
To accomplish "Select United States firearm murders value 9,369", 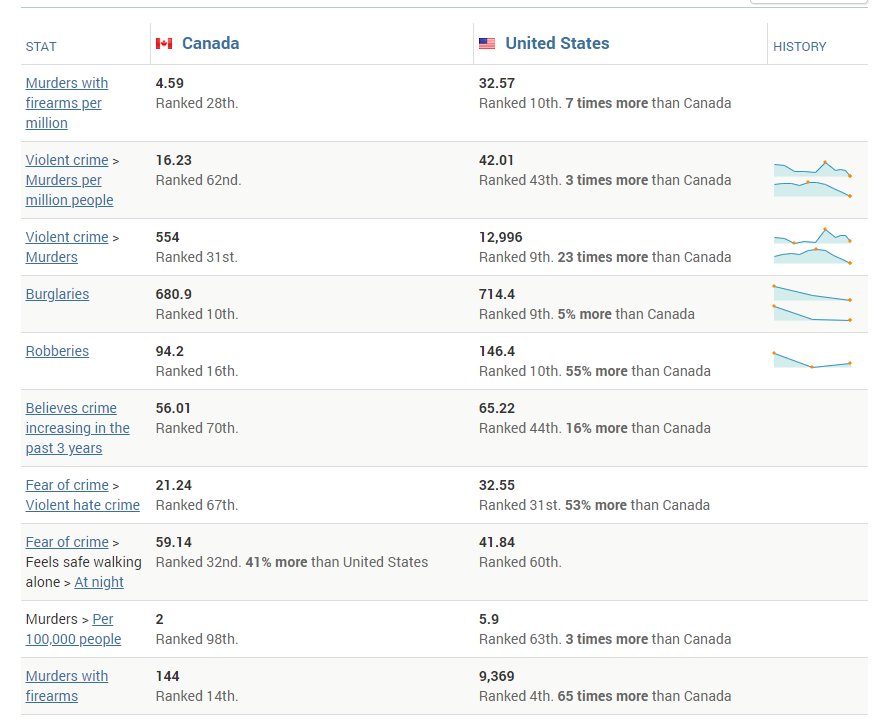I will pos(497,676).
